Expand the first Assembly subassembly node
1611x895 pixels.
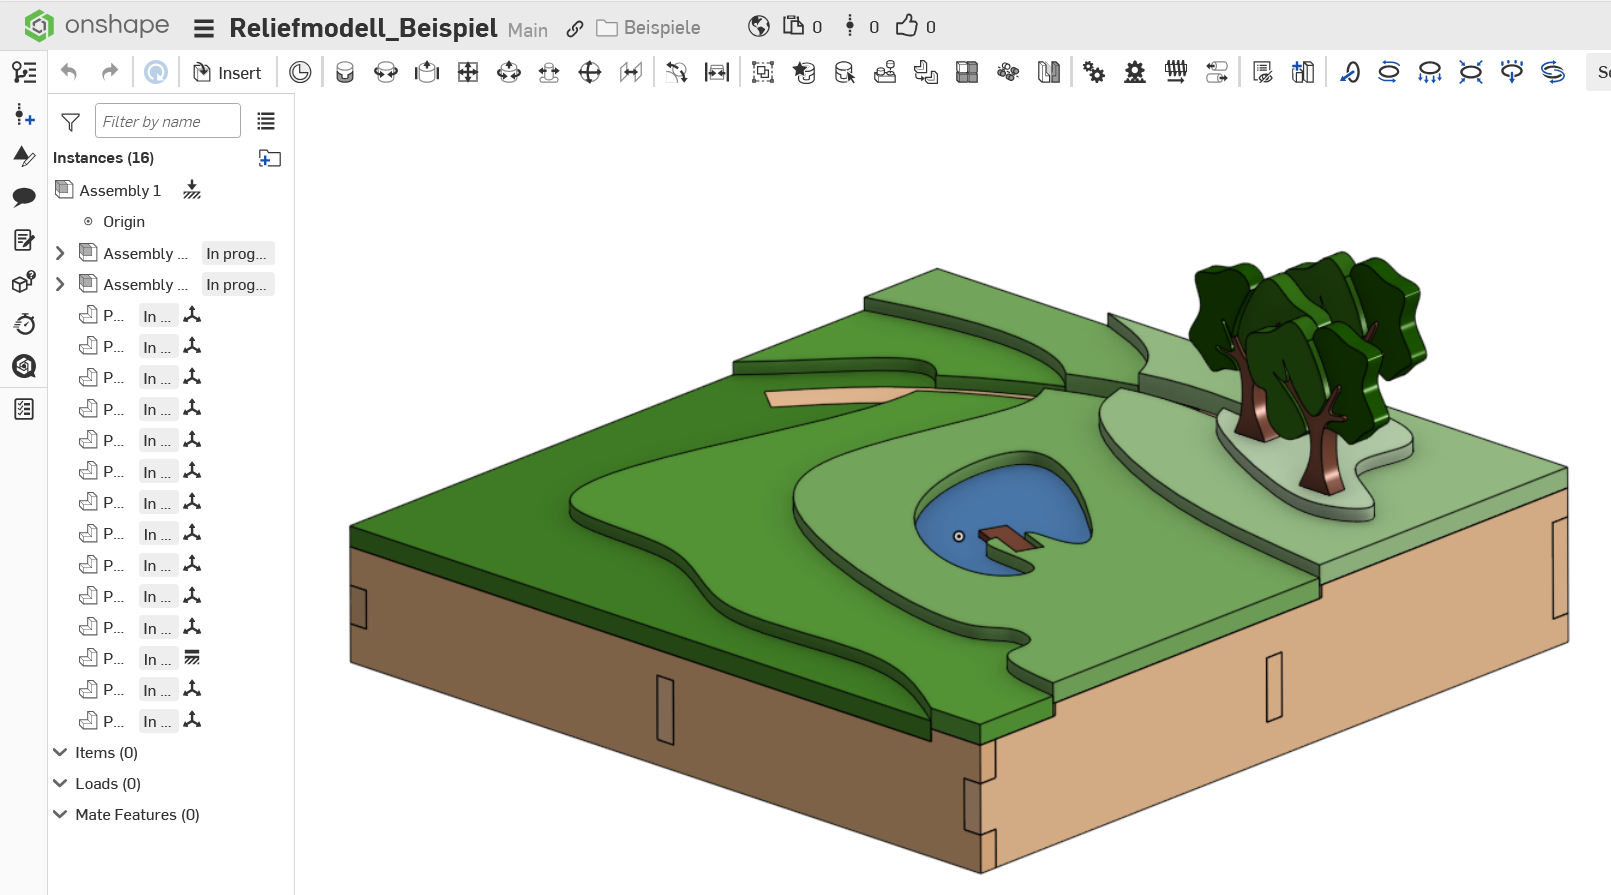pyautogui.click(x=60, y=254)
